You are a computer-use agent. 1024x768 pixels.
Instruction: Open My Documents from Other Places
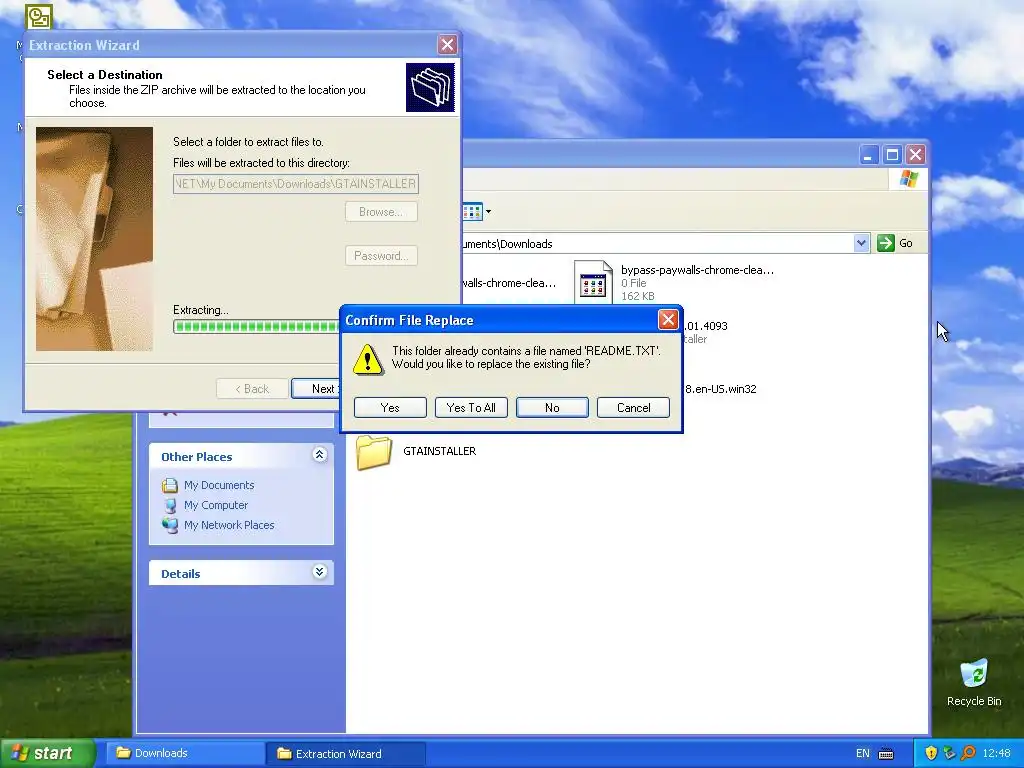point(219,485)
